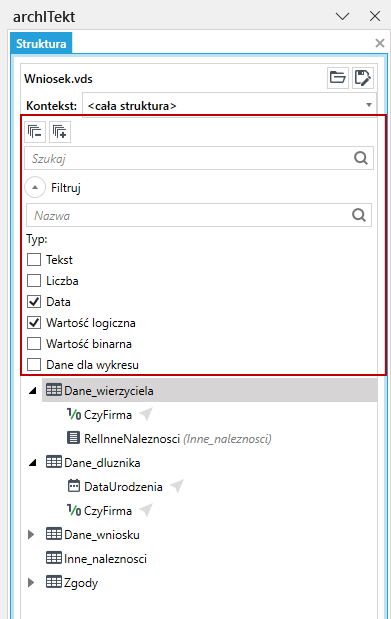The image size is (391, 619).
Task: Close the archITekt pane
Action: 374,16
